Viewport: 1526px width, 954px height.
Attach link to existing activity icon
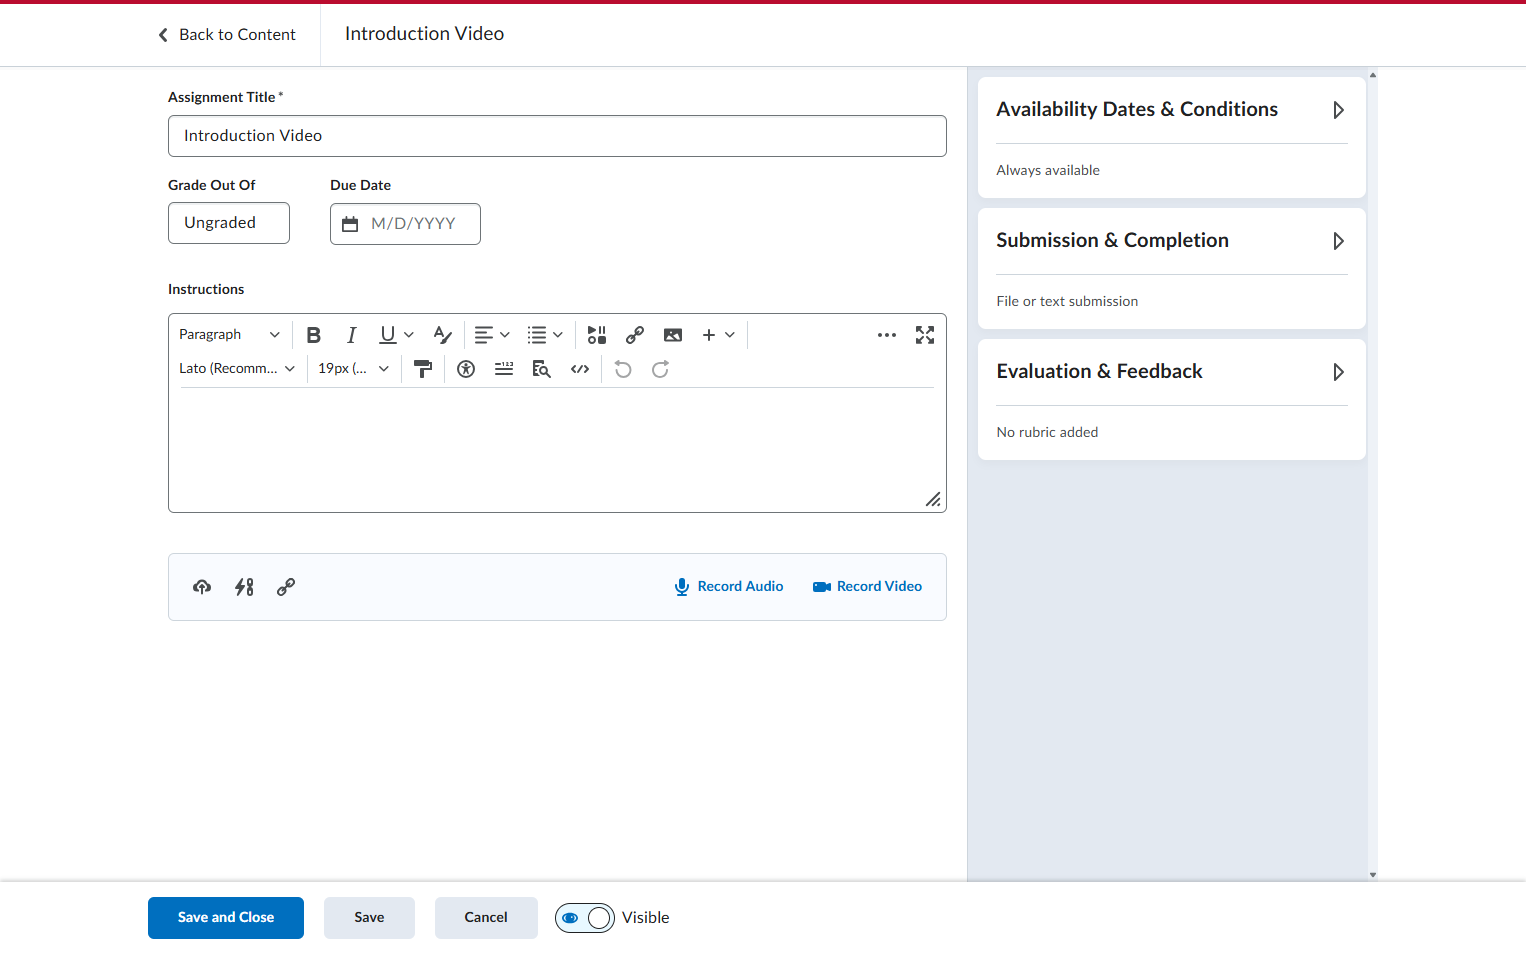[244, 587]
